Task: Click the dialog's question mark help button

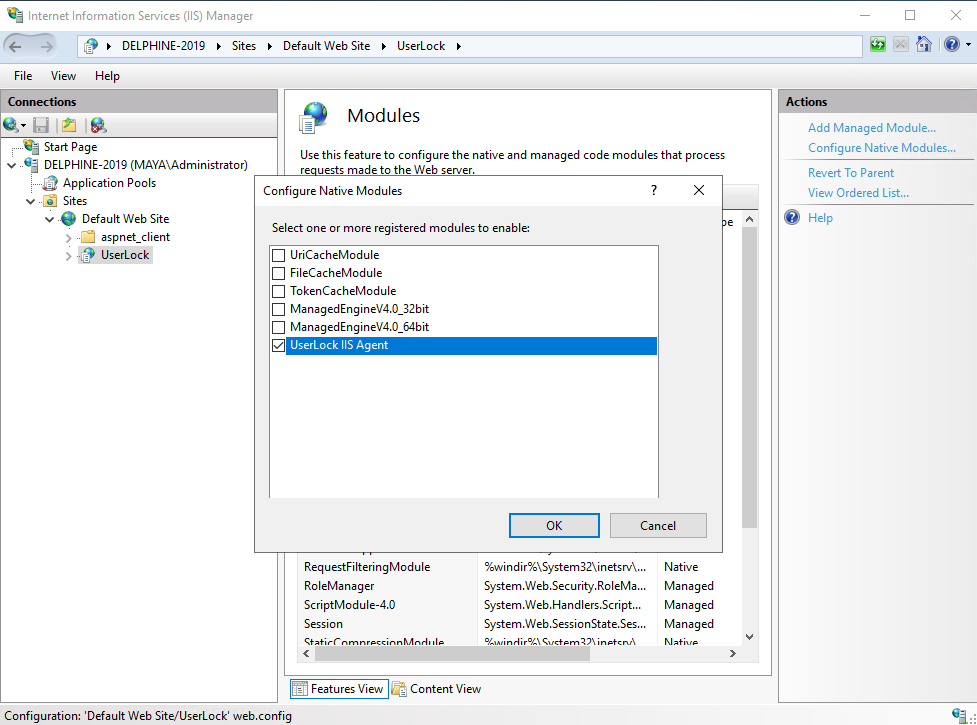Action: click(x=654, y=191)
